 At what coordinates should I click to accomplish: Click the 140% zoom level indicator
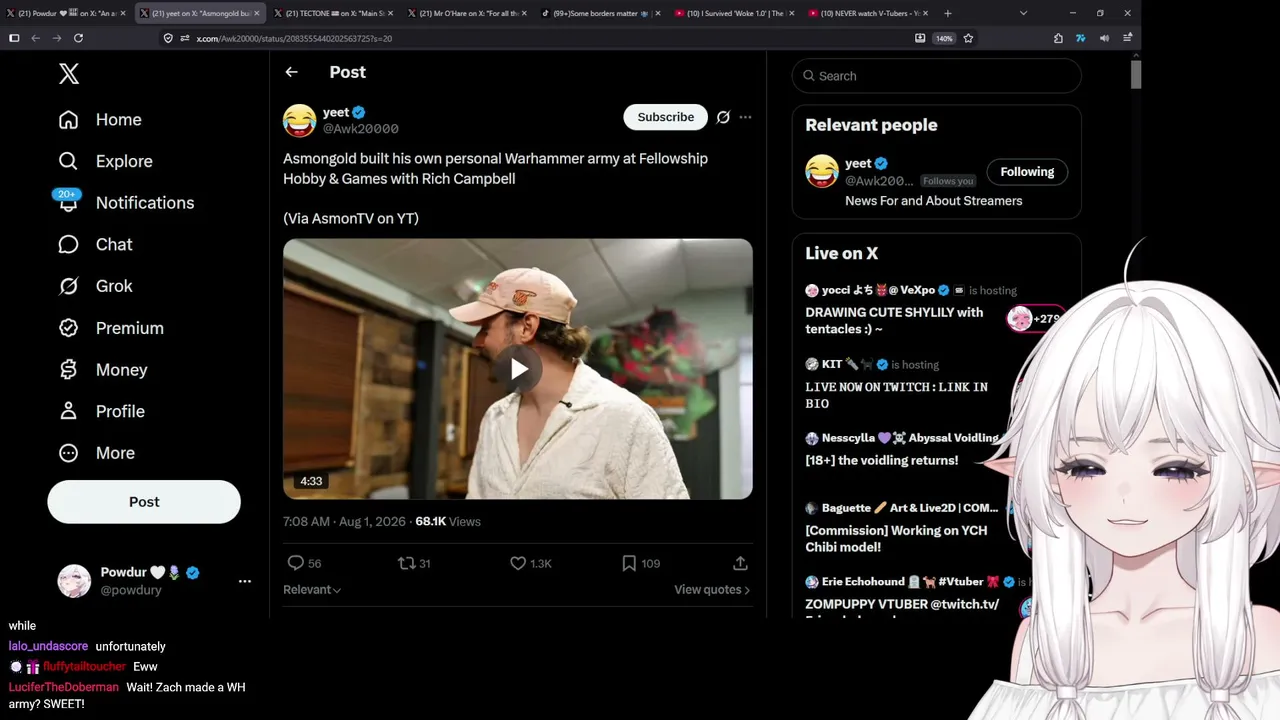[x=944, y=38]
